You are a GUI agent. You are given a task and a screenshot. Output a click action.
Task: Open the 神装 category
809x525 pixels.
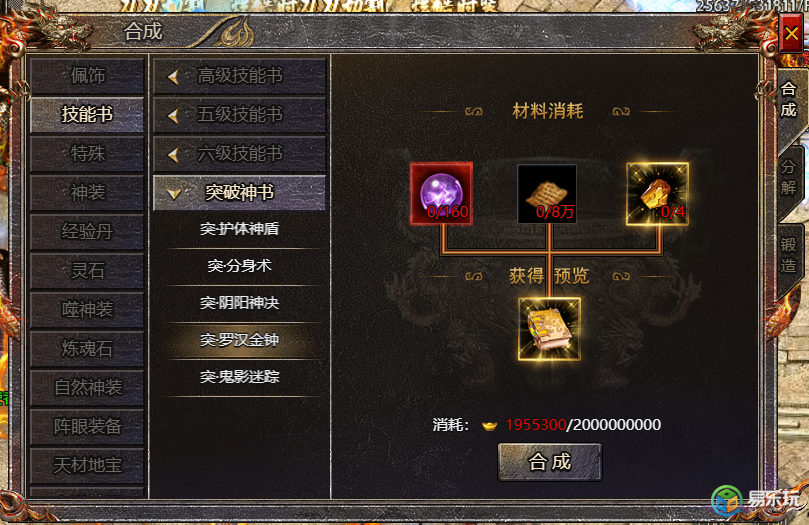point(87,193)
